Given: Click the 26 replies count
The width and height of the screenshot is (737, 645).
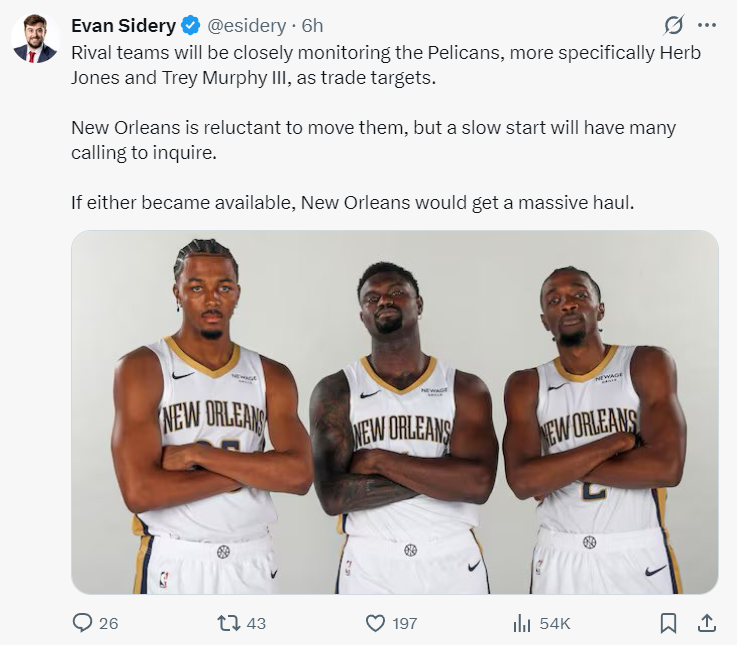Looking at the screenshot, I should [109, 623].
